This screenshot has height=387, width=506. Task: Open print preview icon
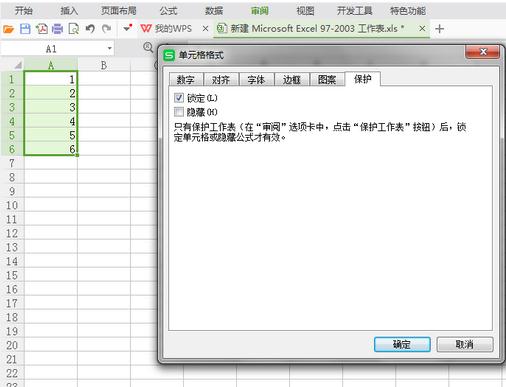coord(73,29)
